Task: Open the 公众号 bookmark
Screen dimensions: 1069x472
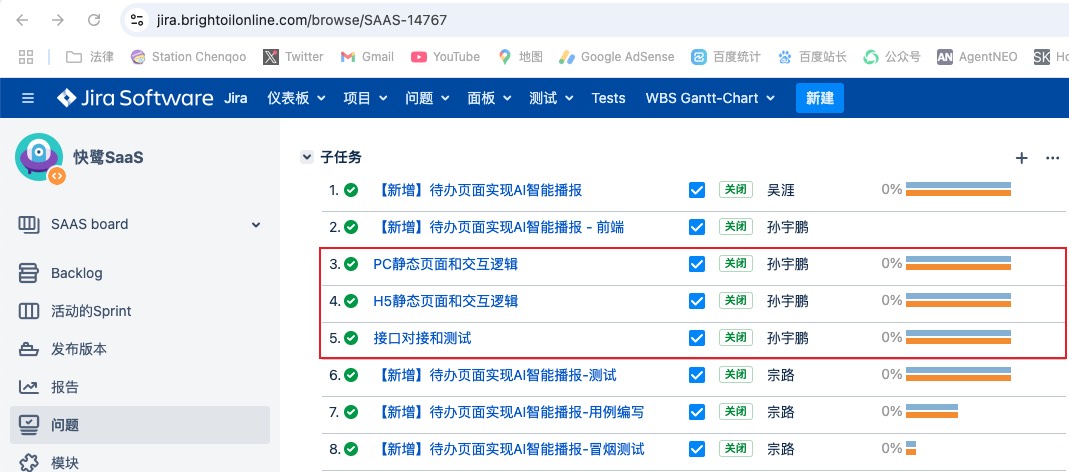Action: [x=892, y=57]
